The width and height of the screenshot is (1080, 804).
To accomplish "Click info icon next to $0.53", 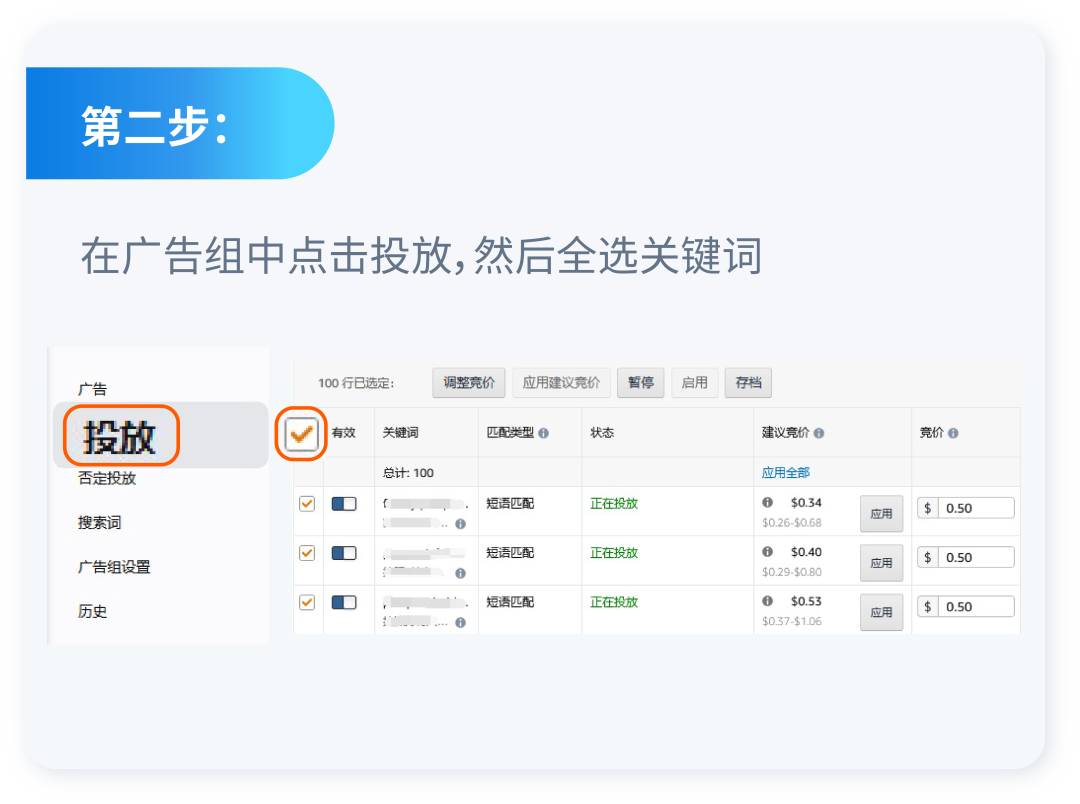I will [767, 601].
